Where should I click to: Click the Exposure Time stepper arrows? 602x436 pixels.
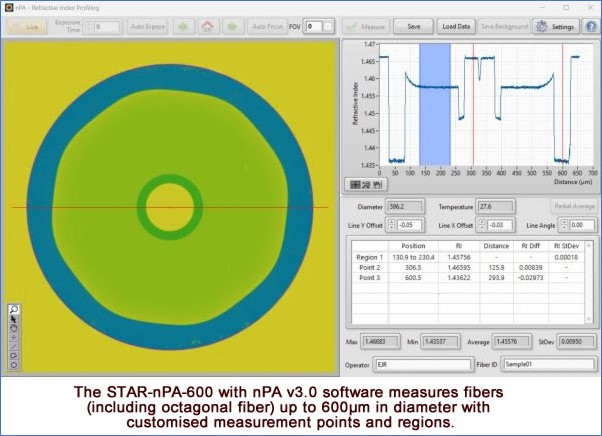click(x=89, y=26)
